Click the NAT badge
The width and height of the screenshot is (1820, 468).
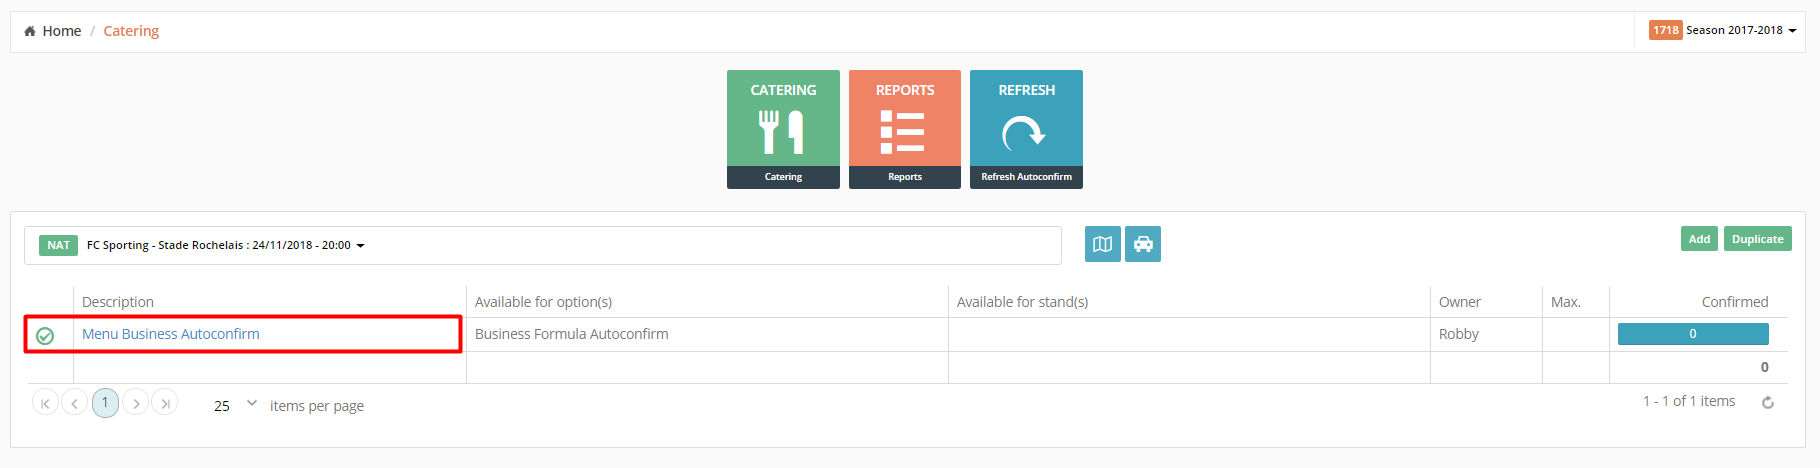click(x=59, y=245)
